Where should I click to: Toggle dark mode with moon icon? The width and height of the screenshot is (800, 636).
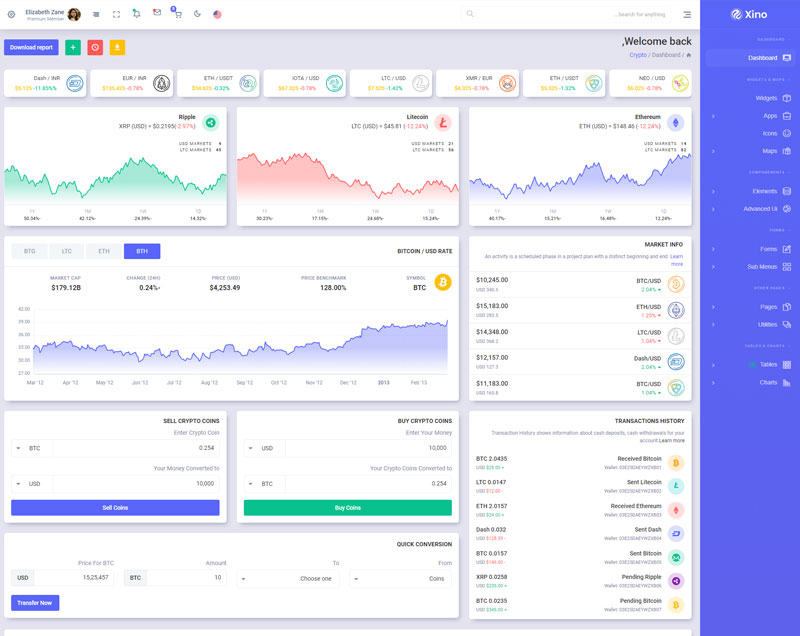pos(197,14)
